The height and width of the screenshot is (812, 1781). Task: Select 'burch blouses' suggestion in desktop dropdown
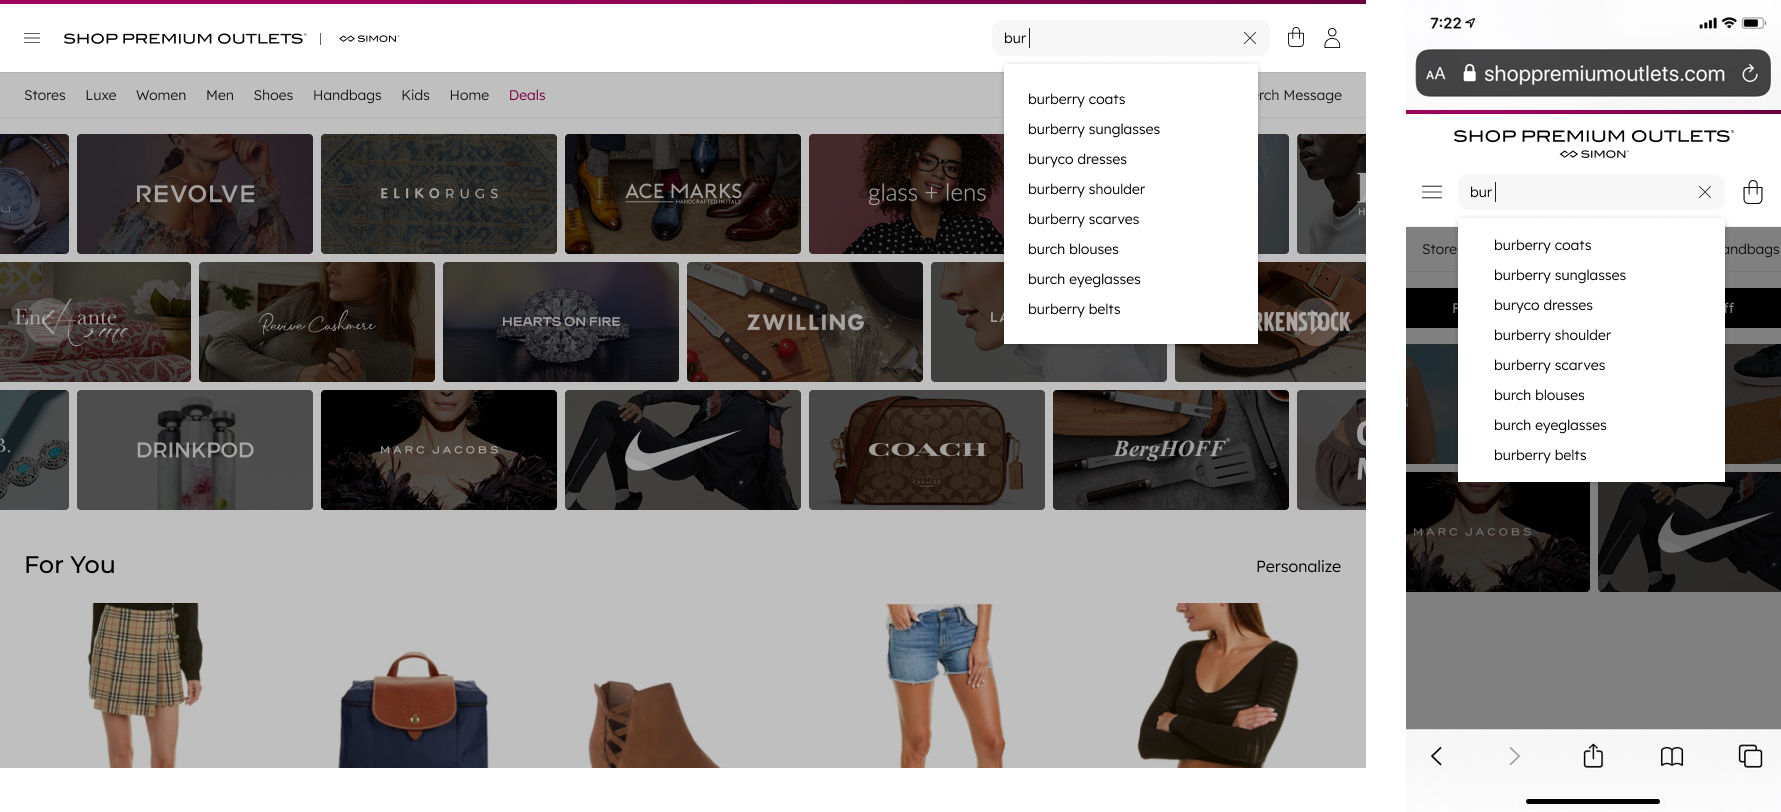click(1073, 249)
